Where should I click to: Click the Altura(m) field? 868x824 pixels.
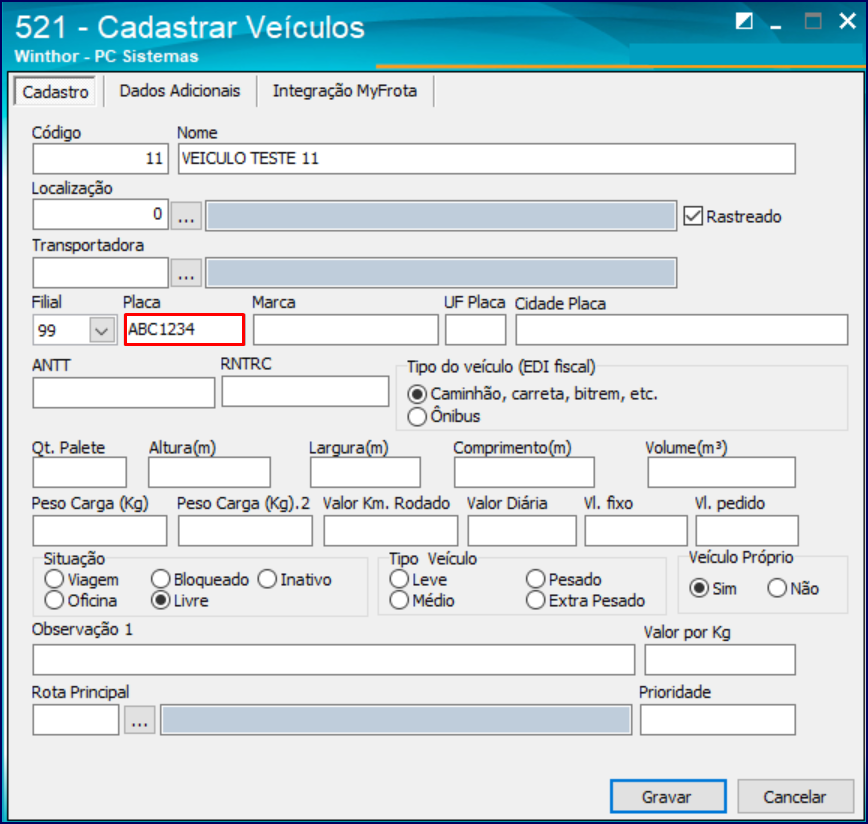[x=209, y=472]
